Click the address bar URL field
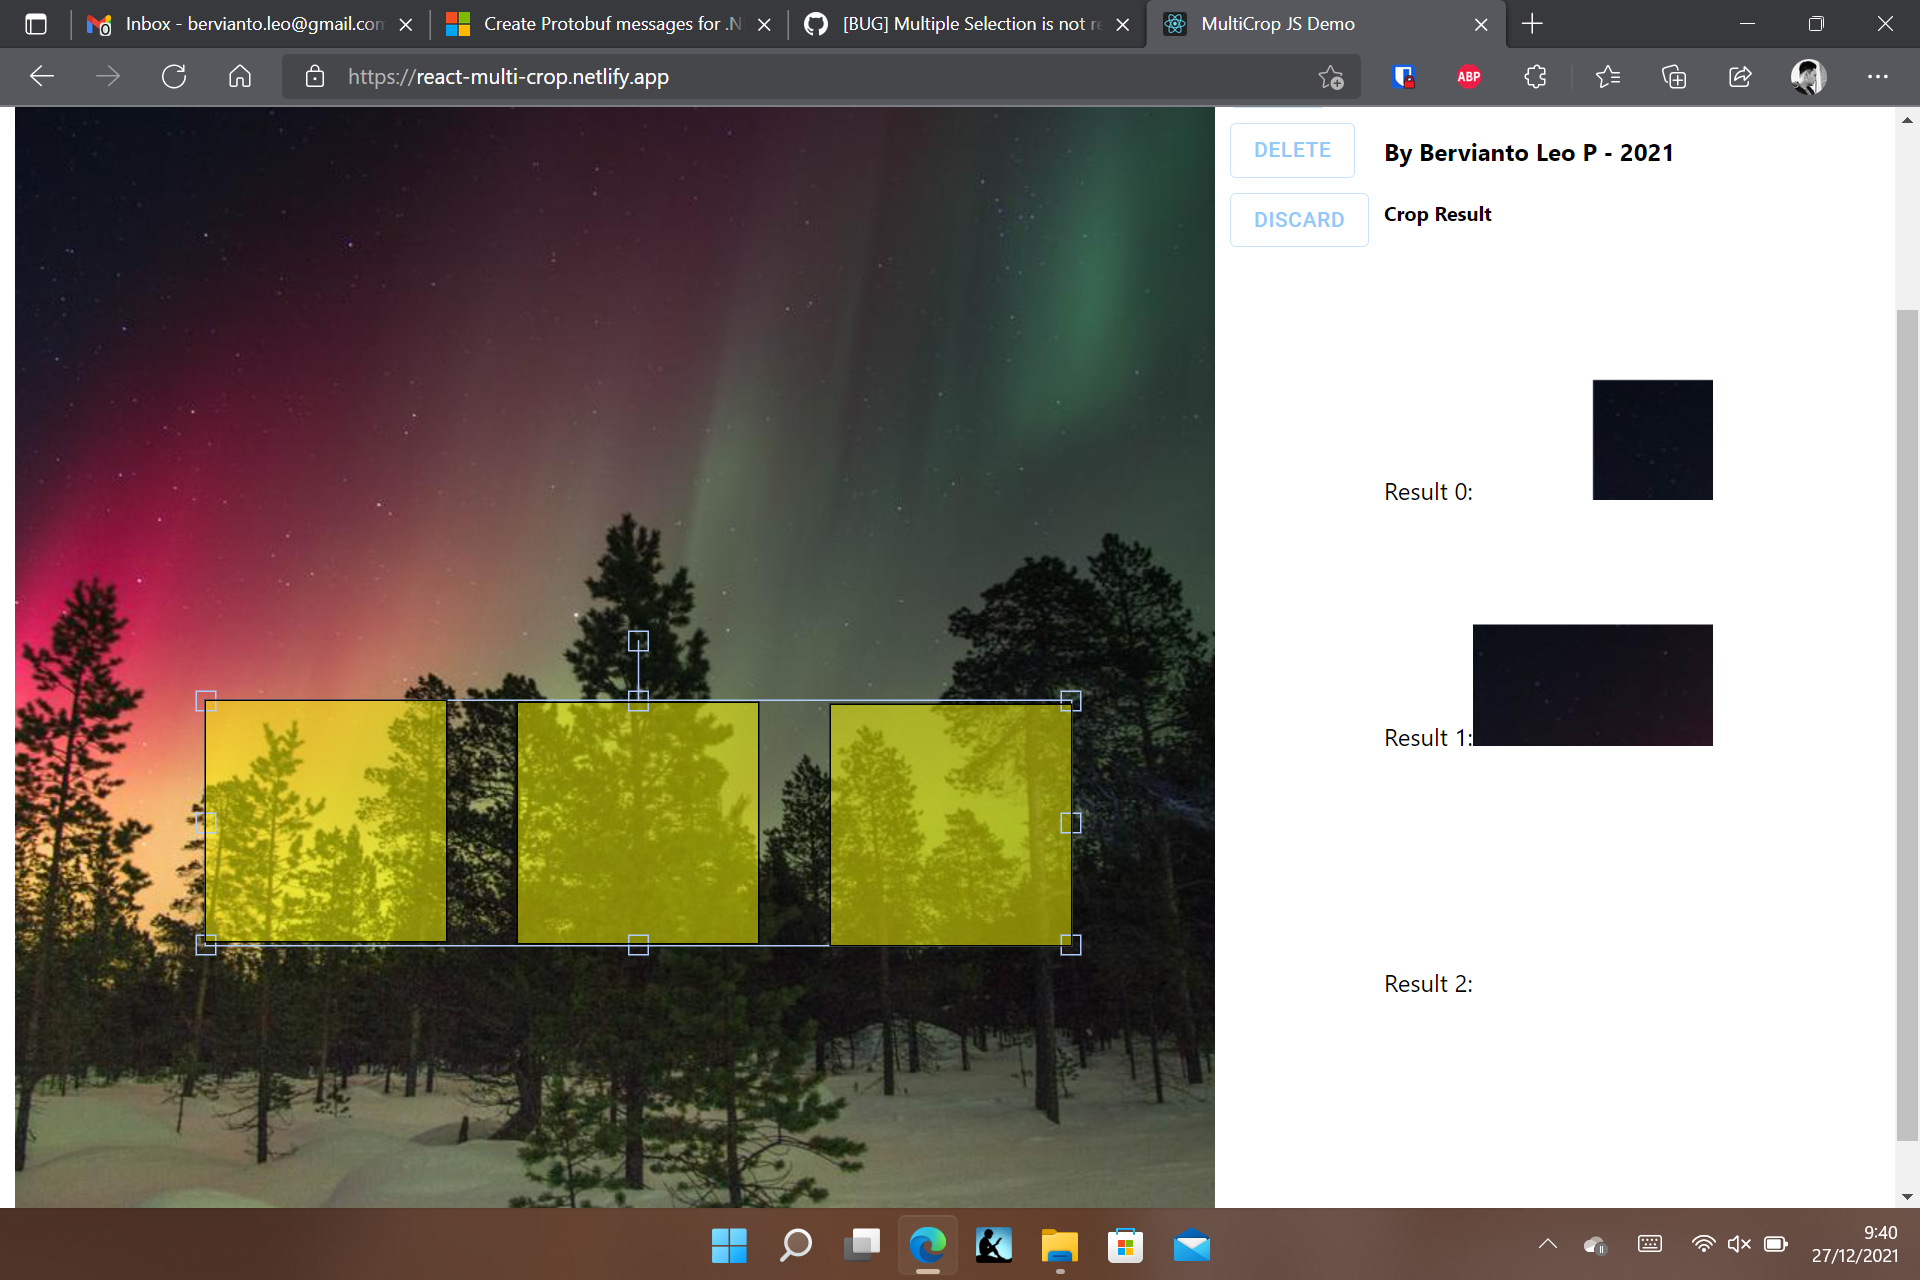Screen dimensions: 1920x1280 point(820,77)
